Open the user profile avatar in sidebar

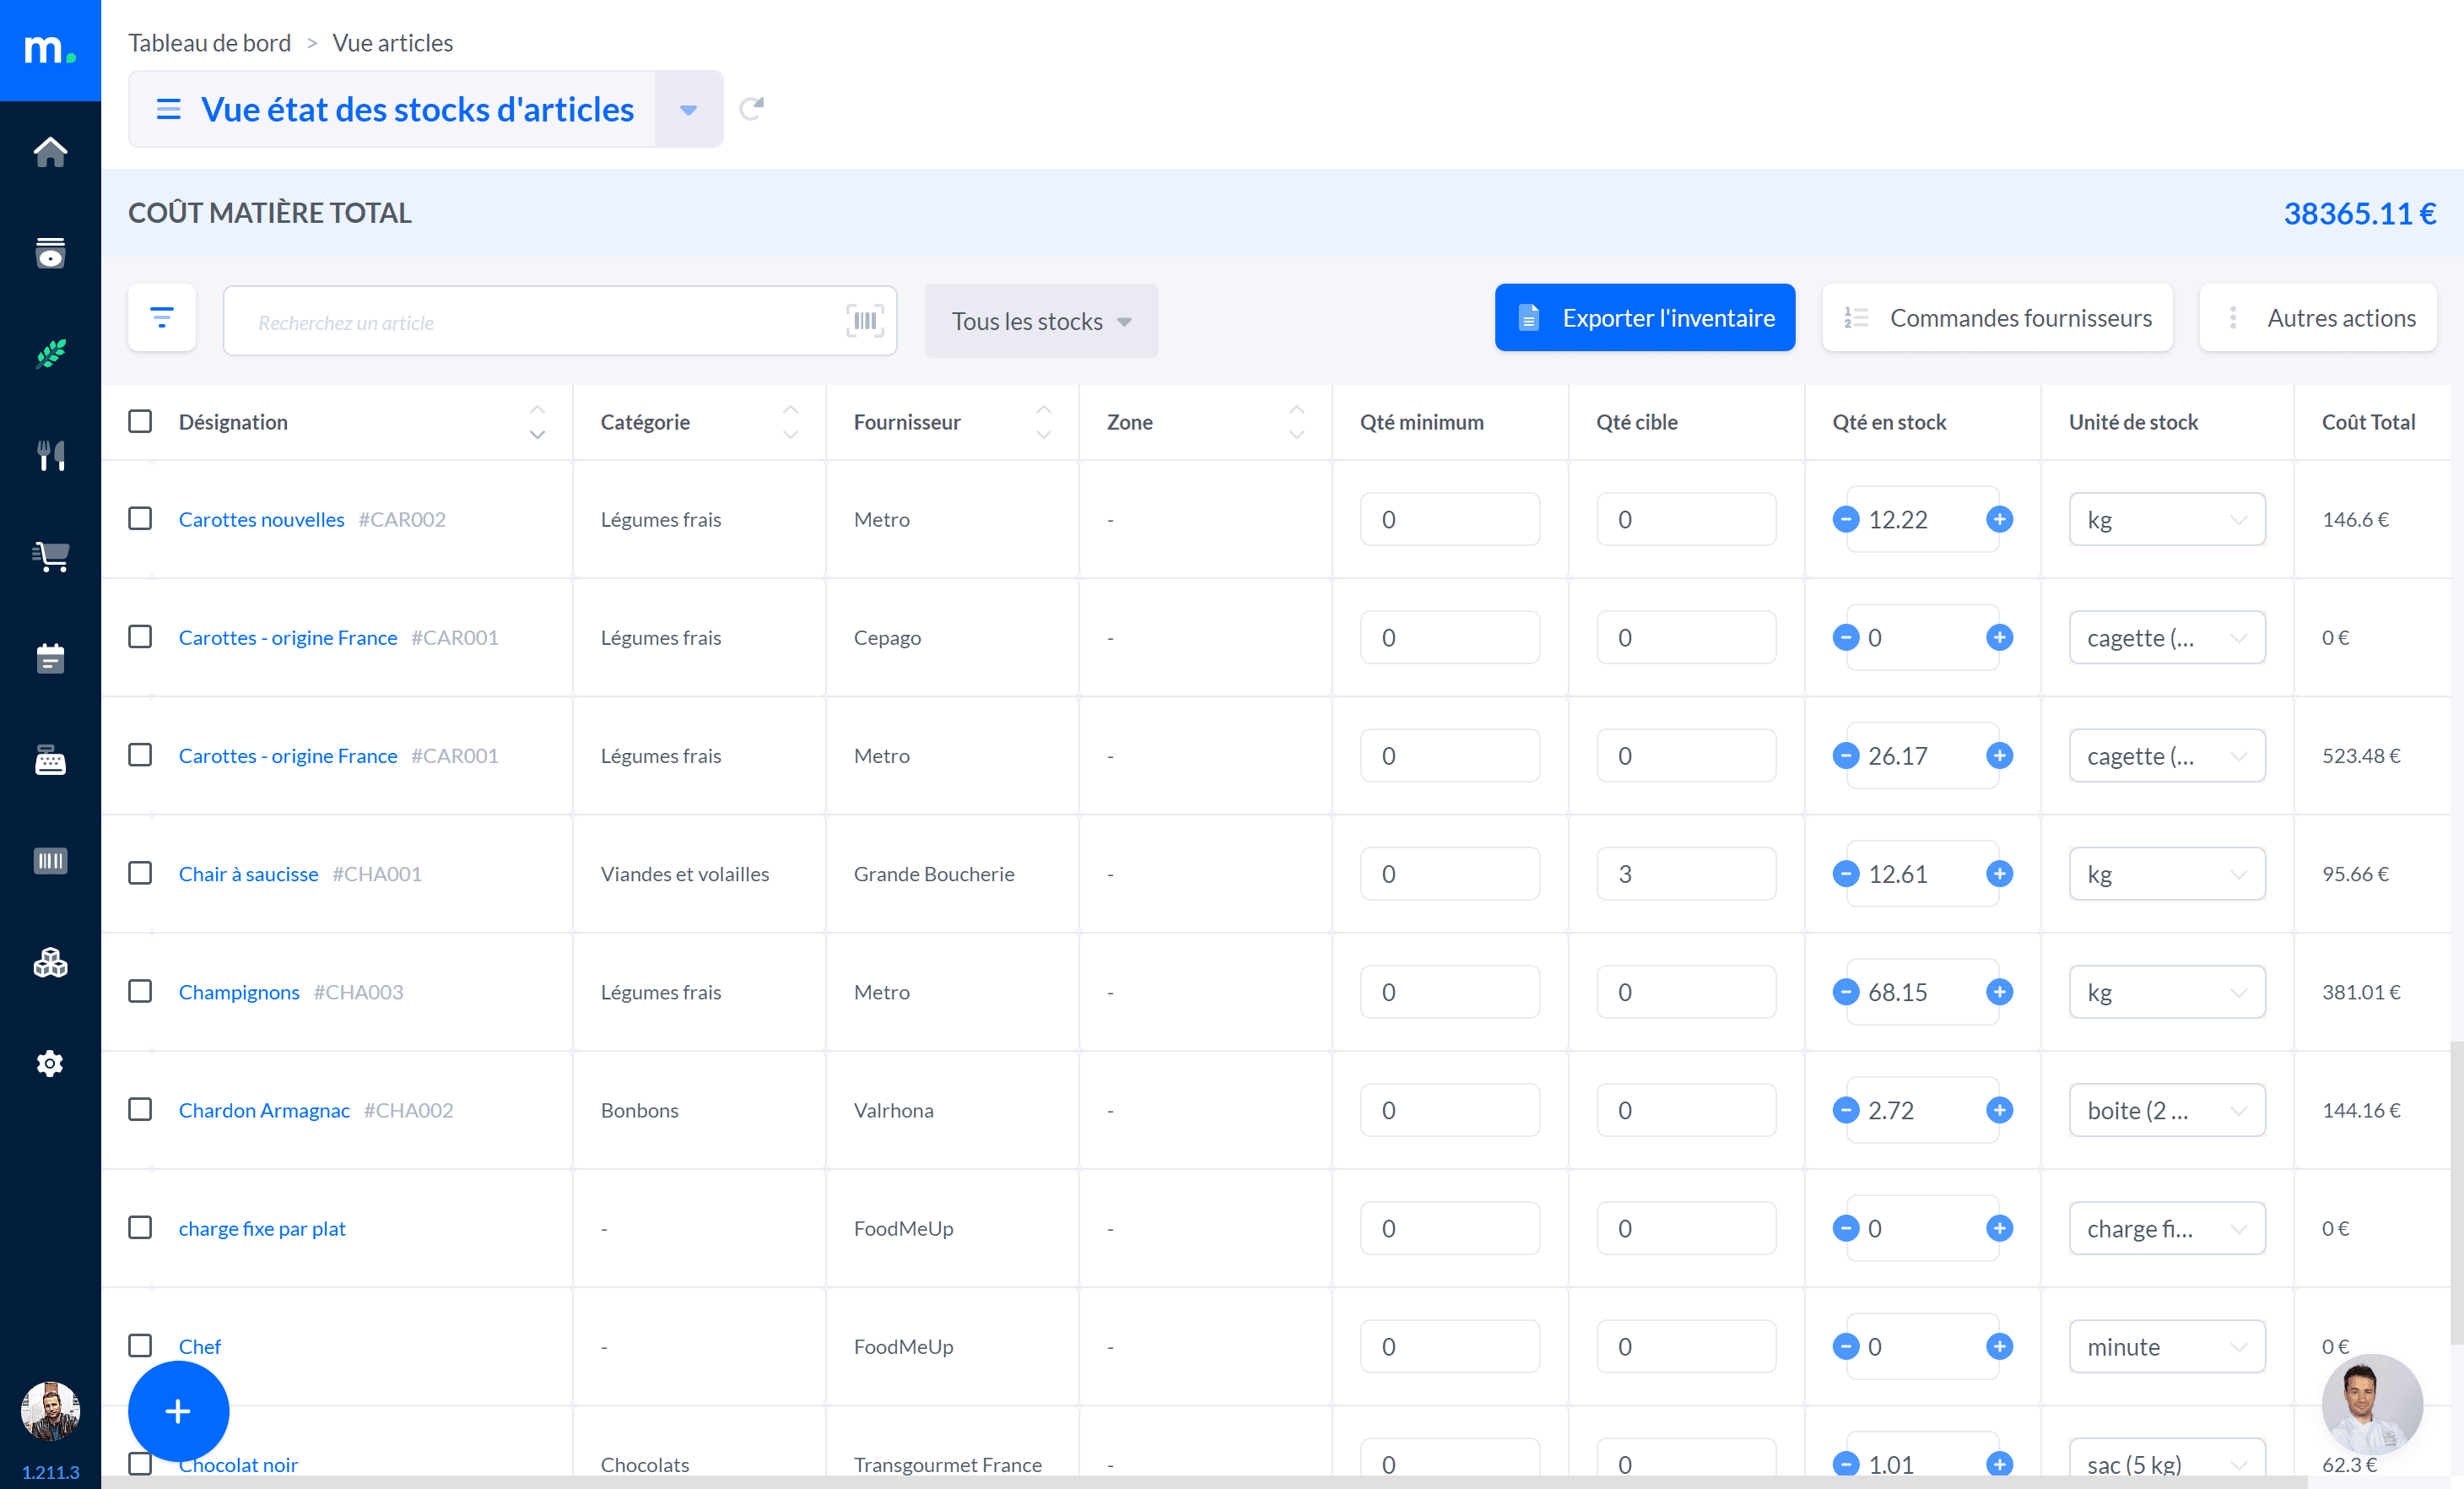[50, 1410]
